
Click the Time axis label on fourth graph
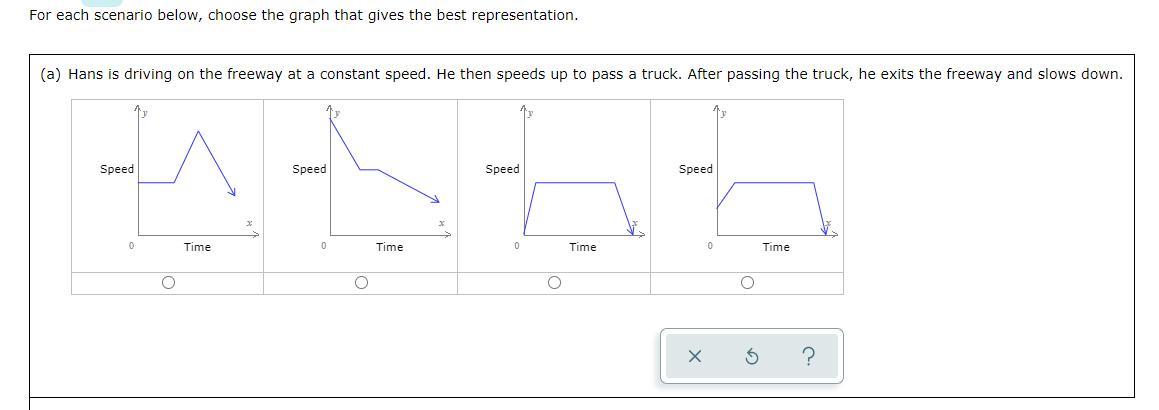776,247
